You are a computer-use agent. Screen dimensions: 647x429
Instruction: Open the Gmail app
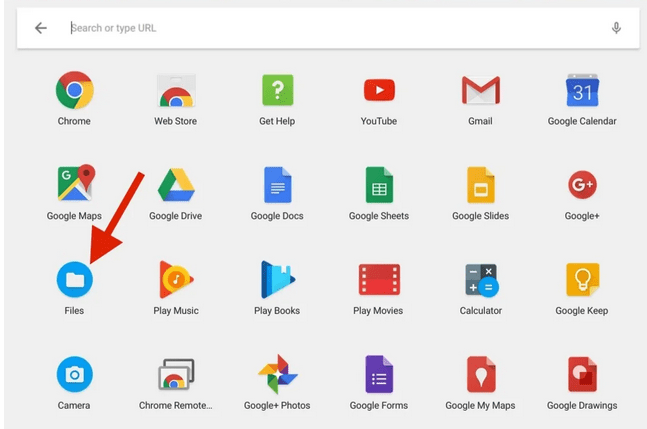480,90
